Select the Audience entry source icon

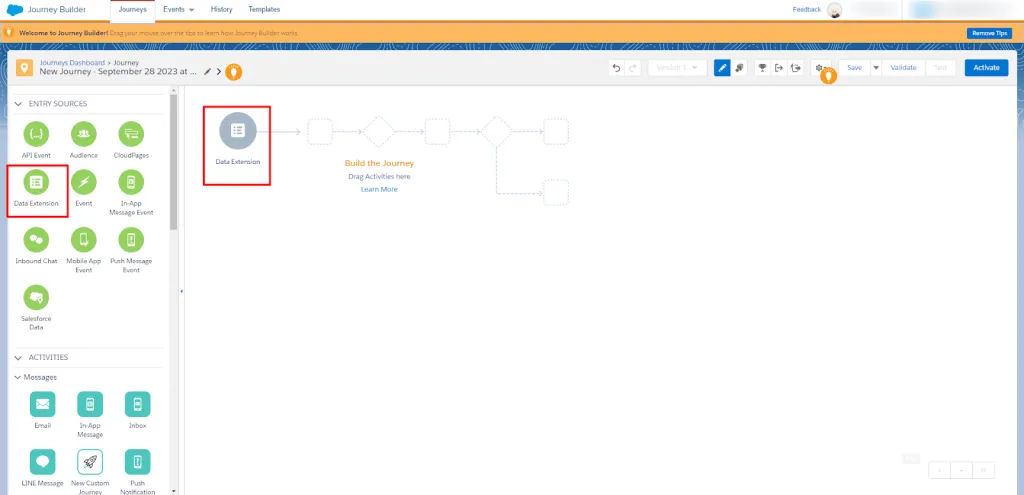coord(84,134)
